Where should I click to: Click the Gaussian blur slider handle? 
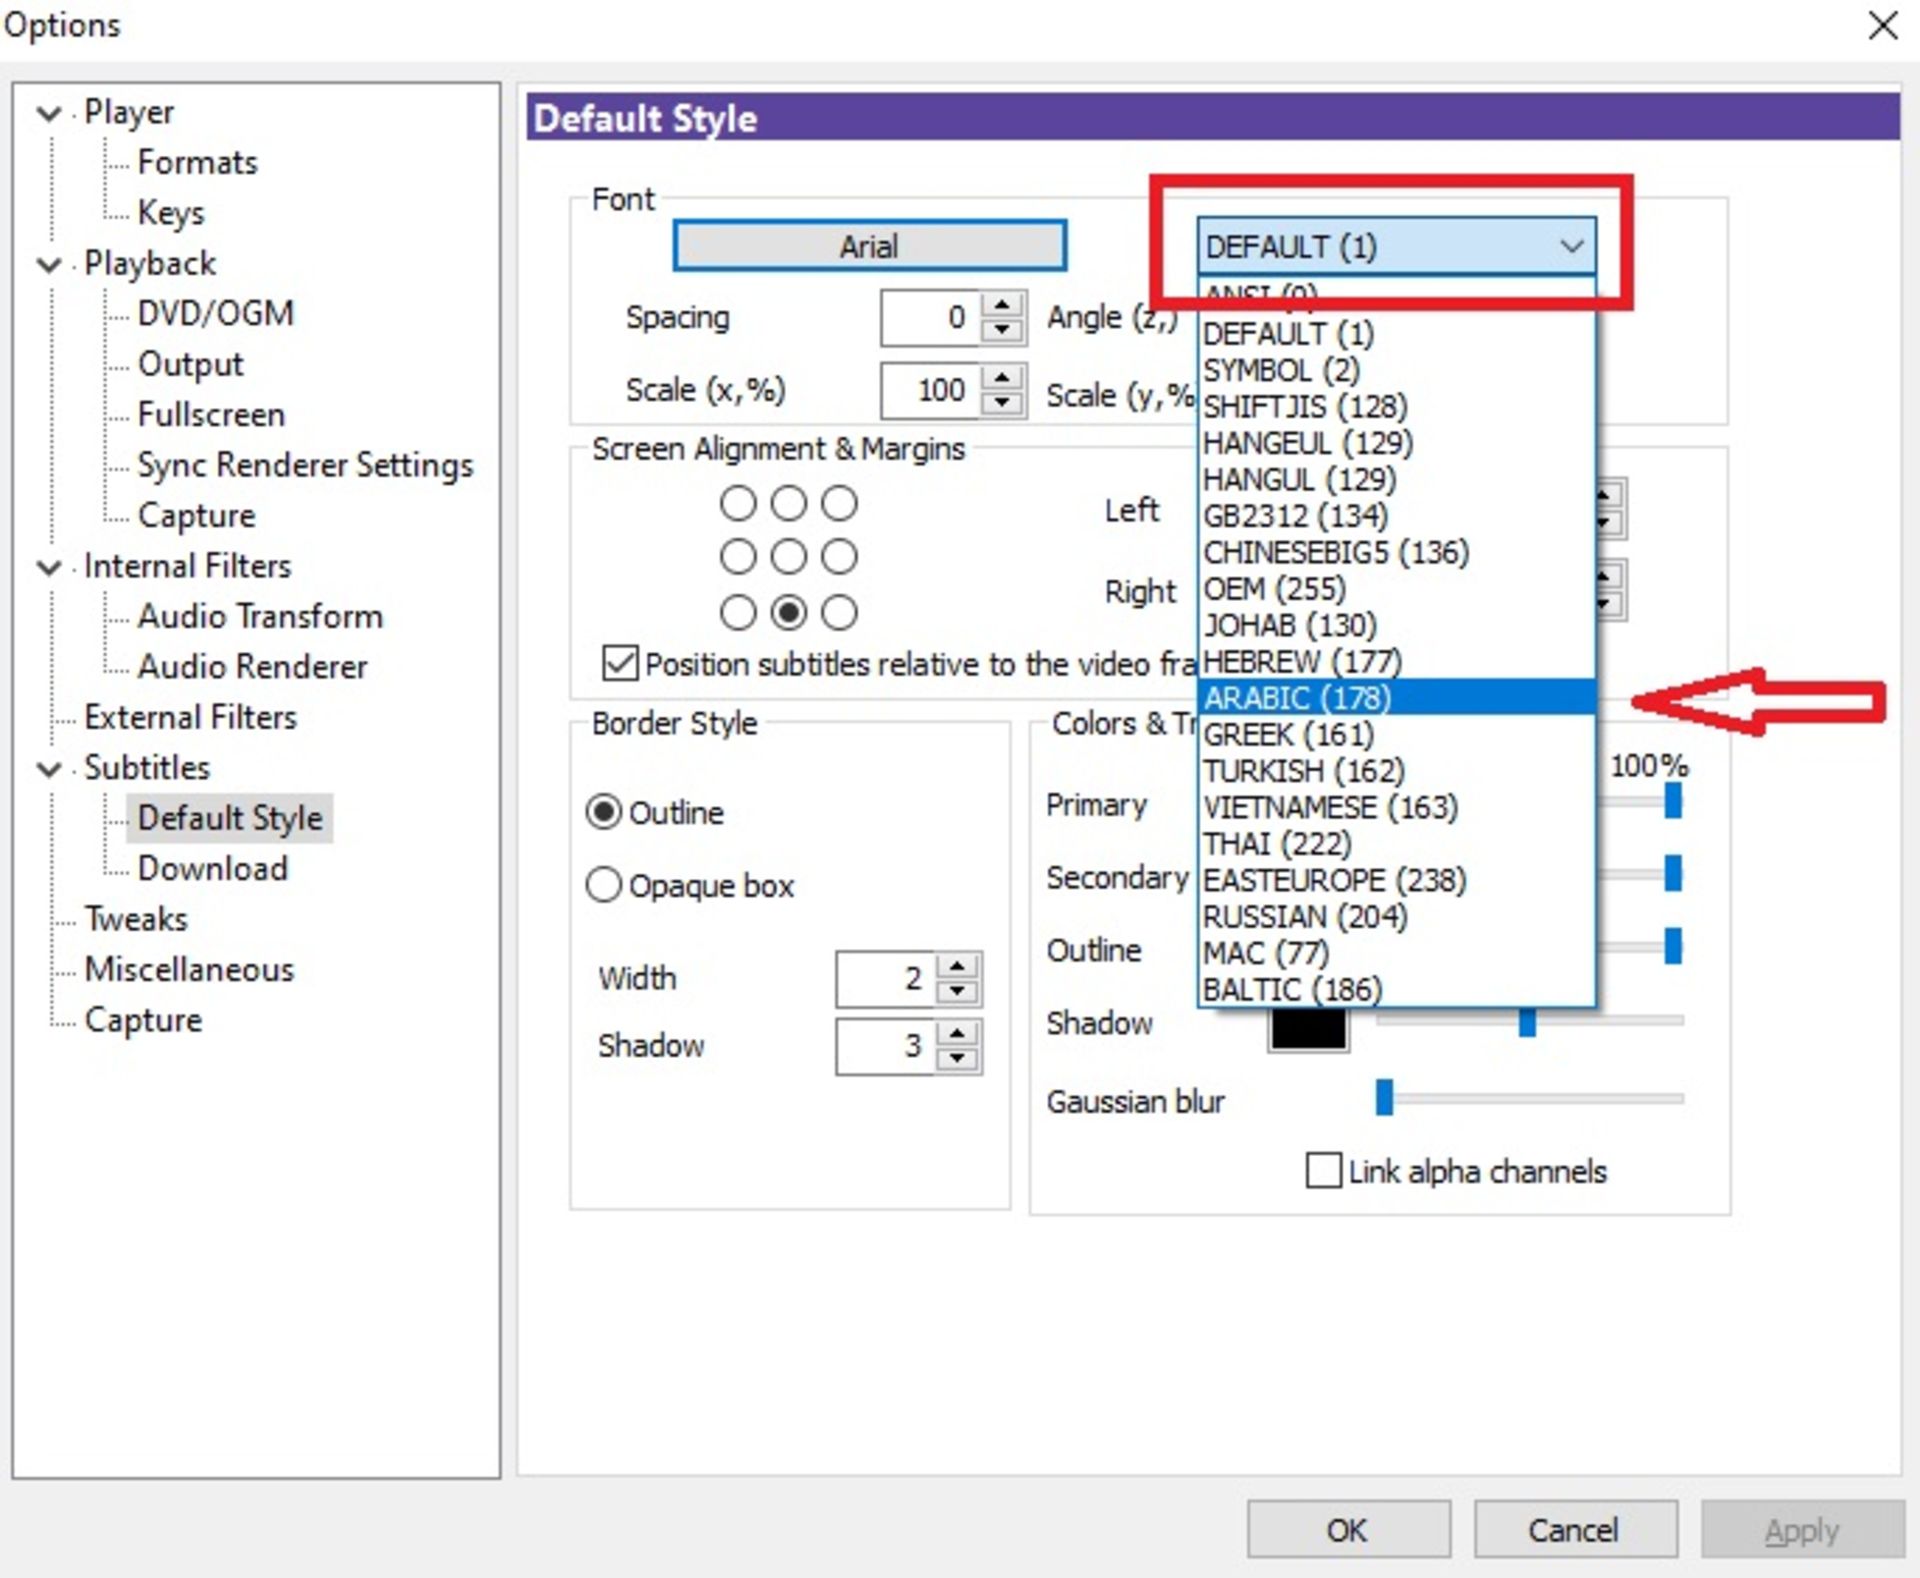click(x=1384, y=1097)
